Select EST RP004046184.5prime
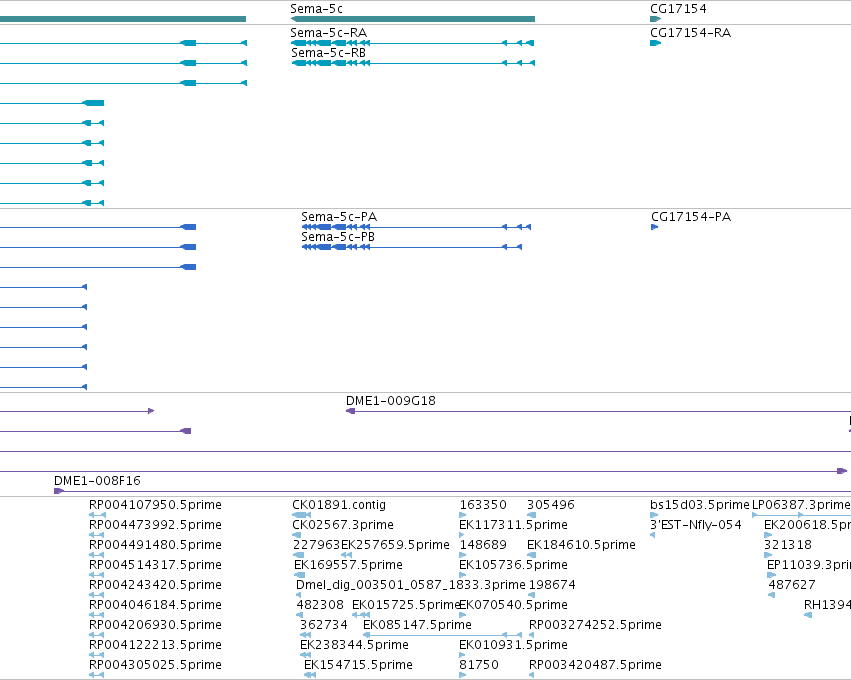The image size is (851, 680). point(155,605)
